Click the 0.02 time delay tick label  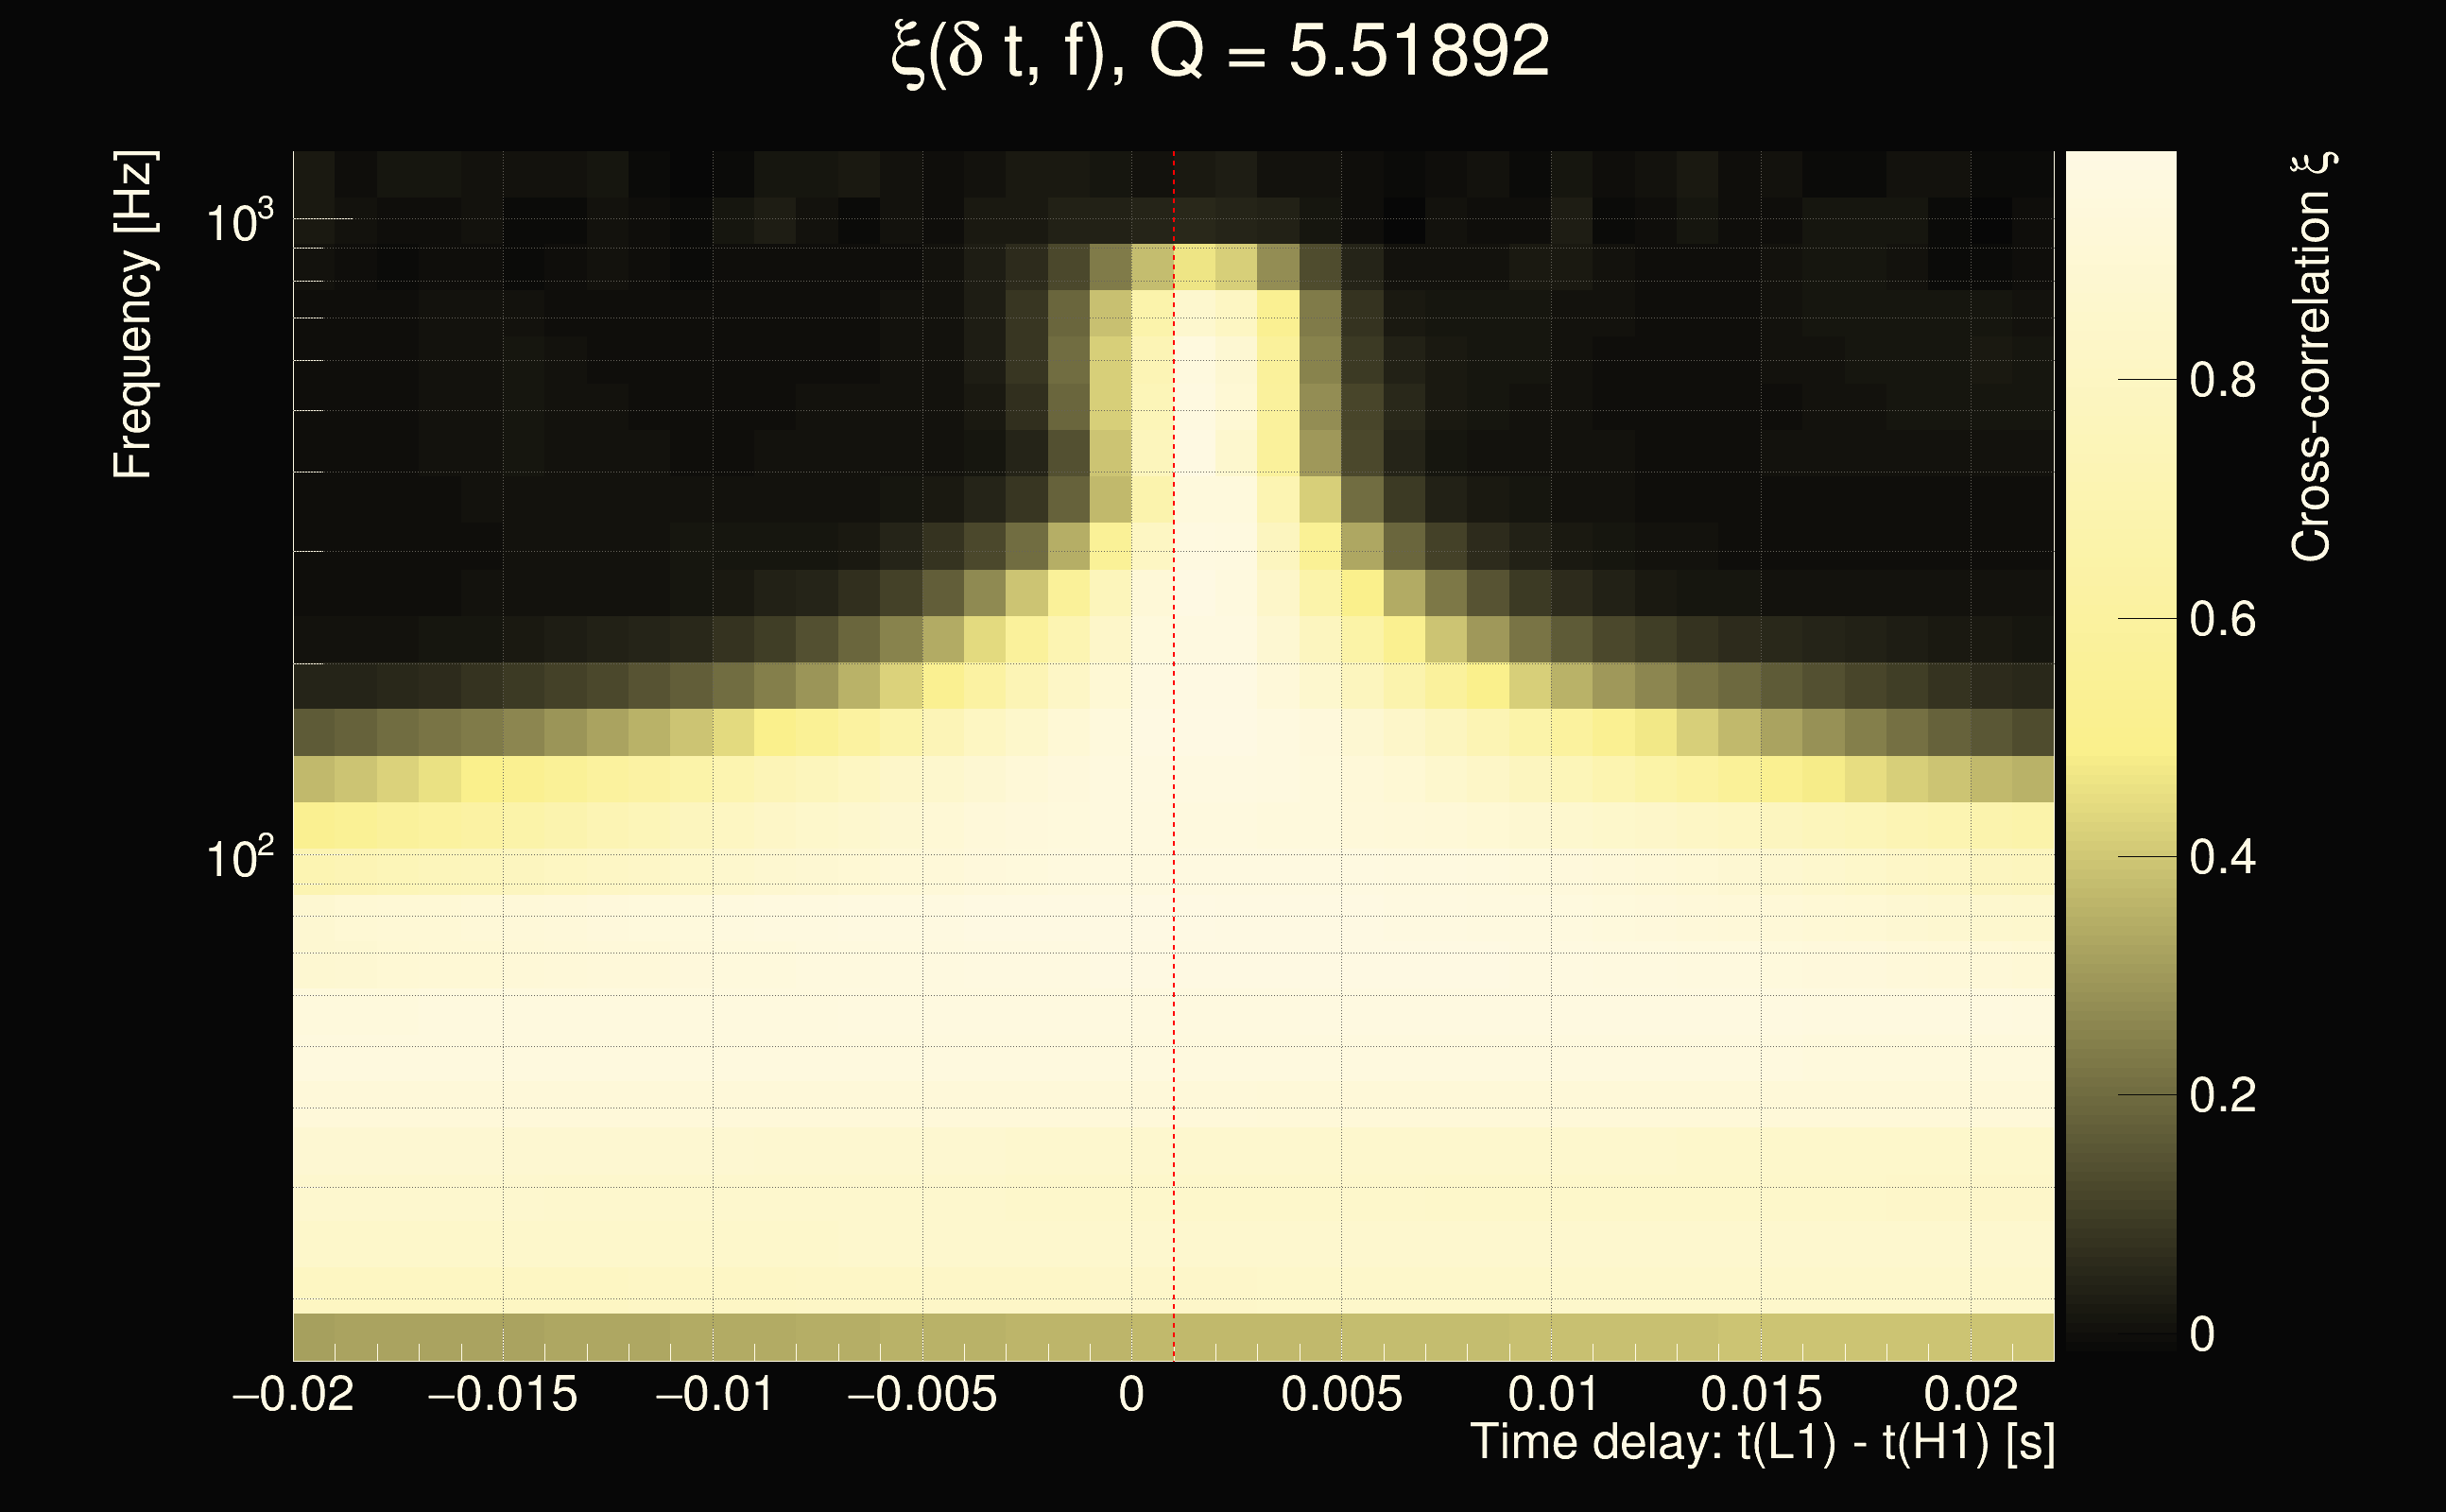pos(1970,1395)
